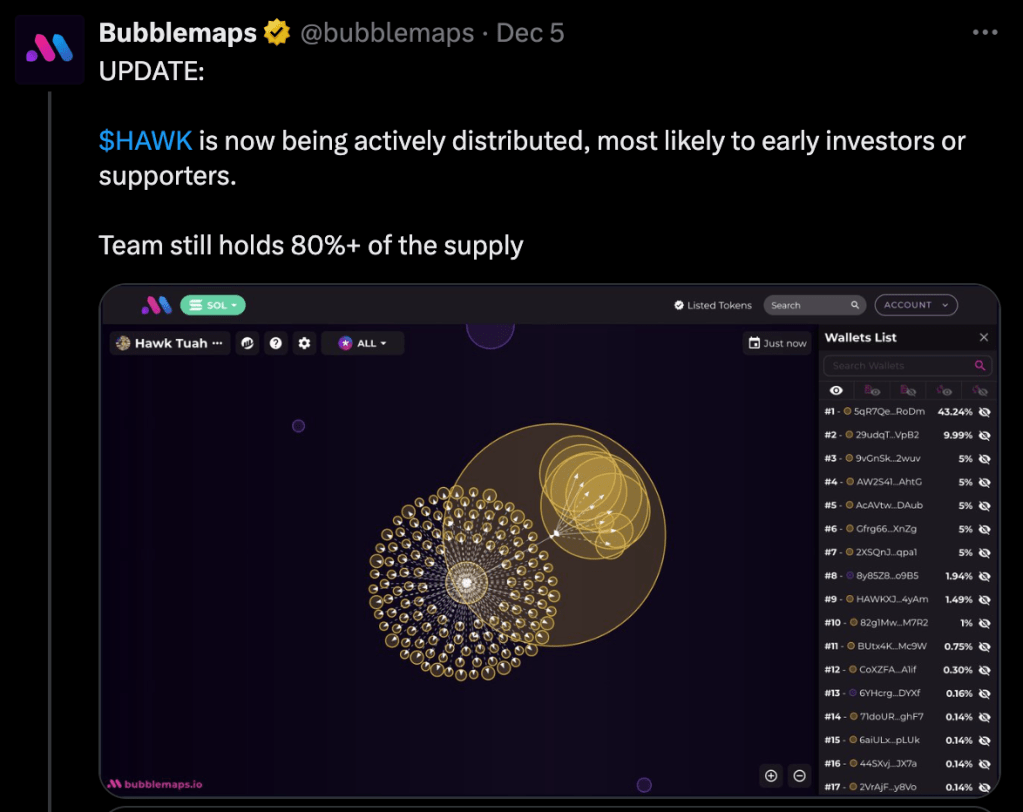
Task: Hide wallet #2 29udqT...VpB2 on the map
Action: (984, 435)
